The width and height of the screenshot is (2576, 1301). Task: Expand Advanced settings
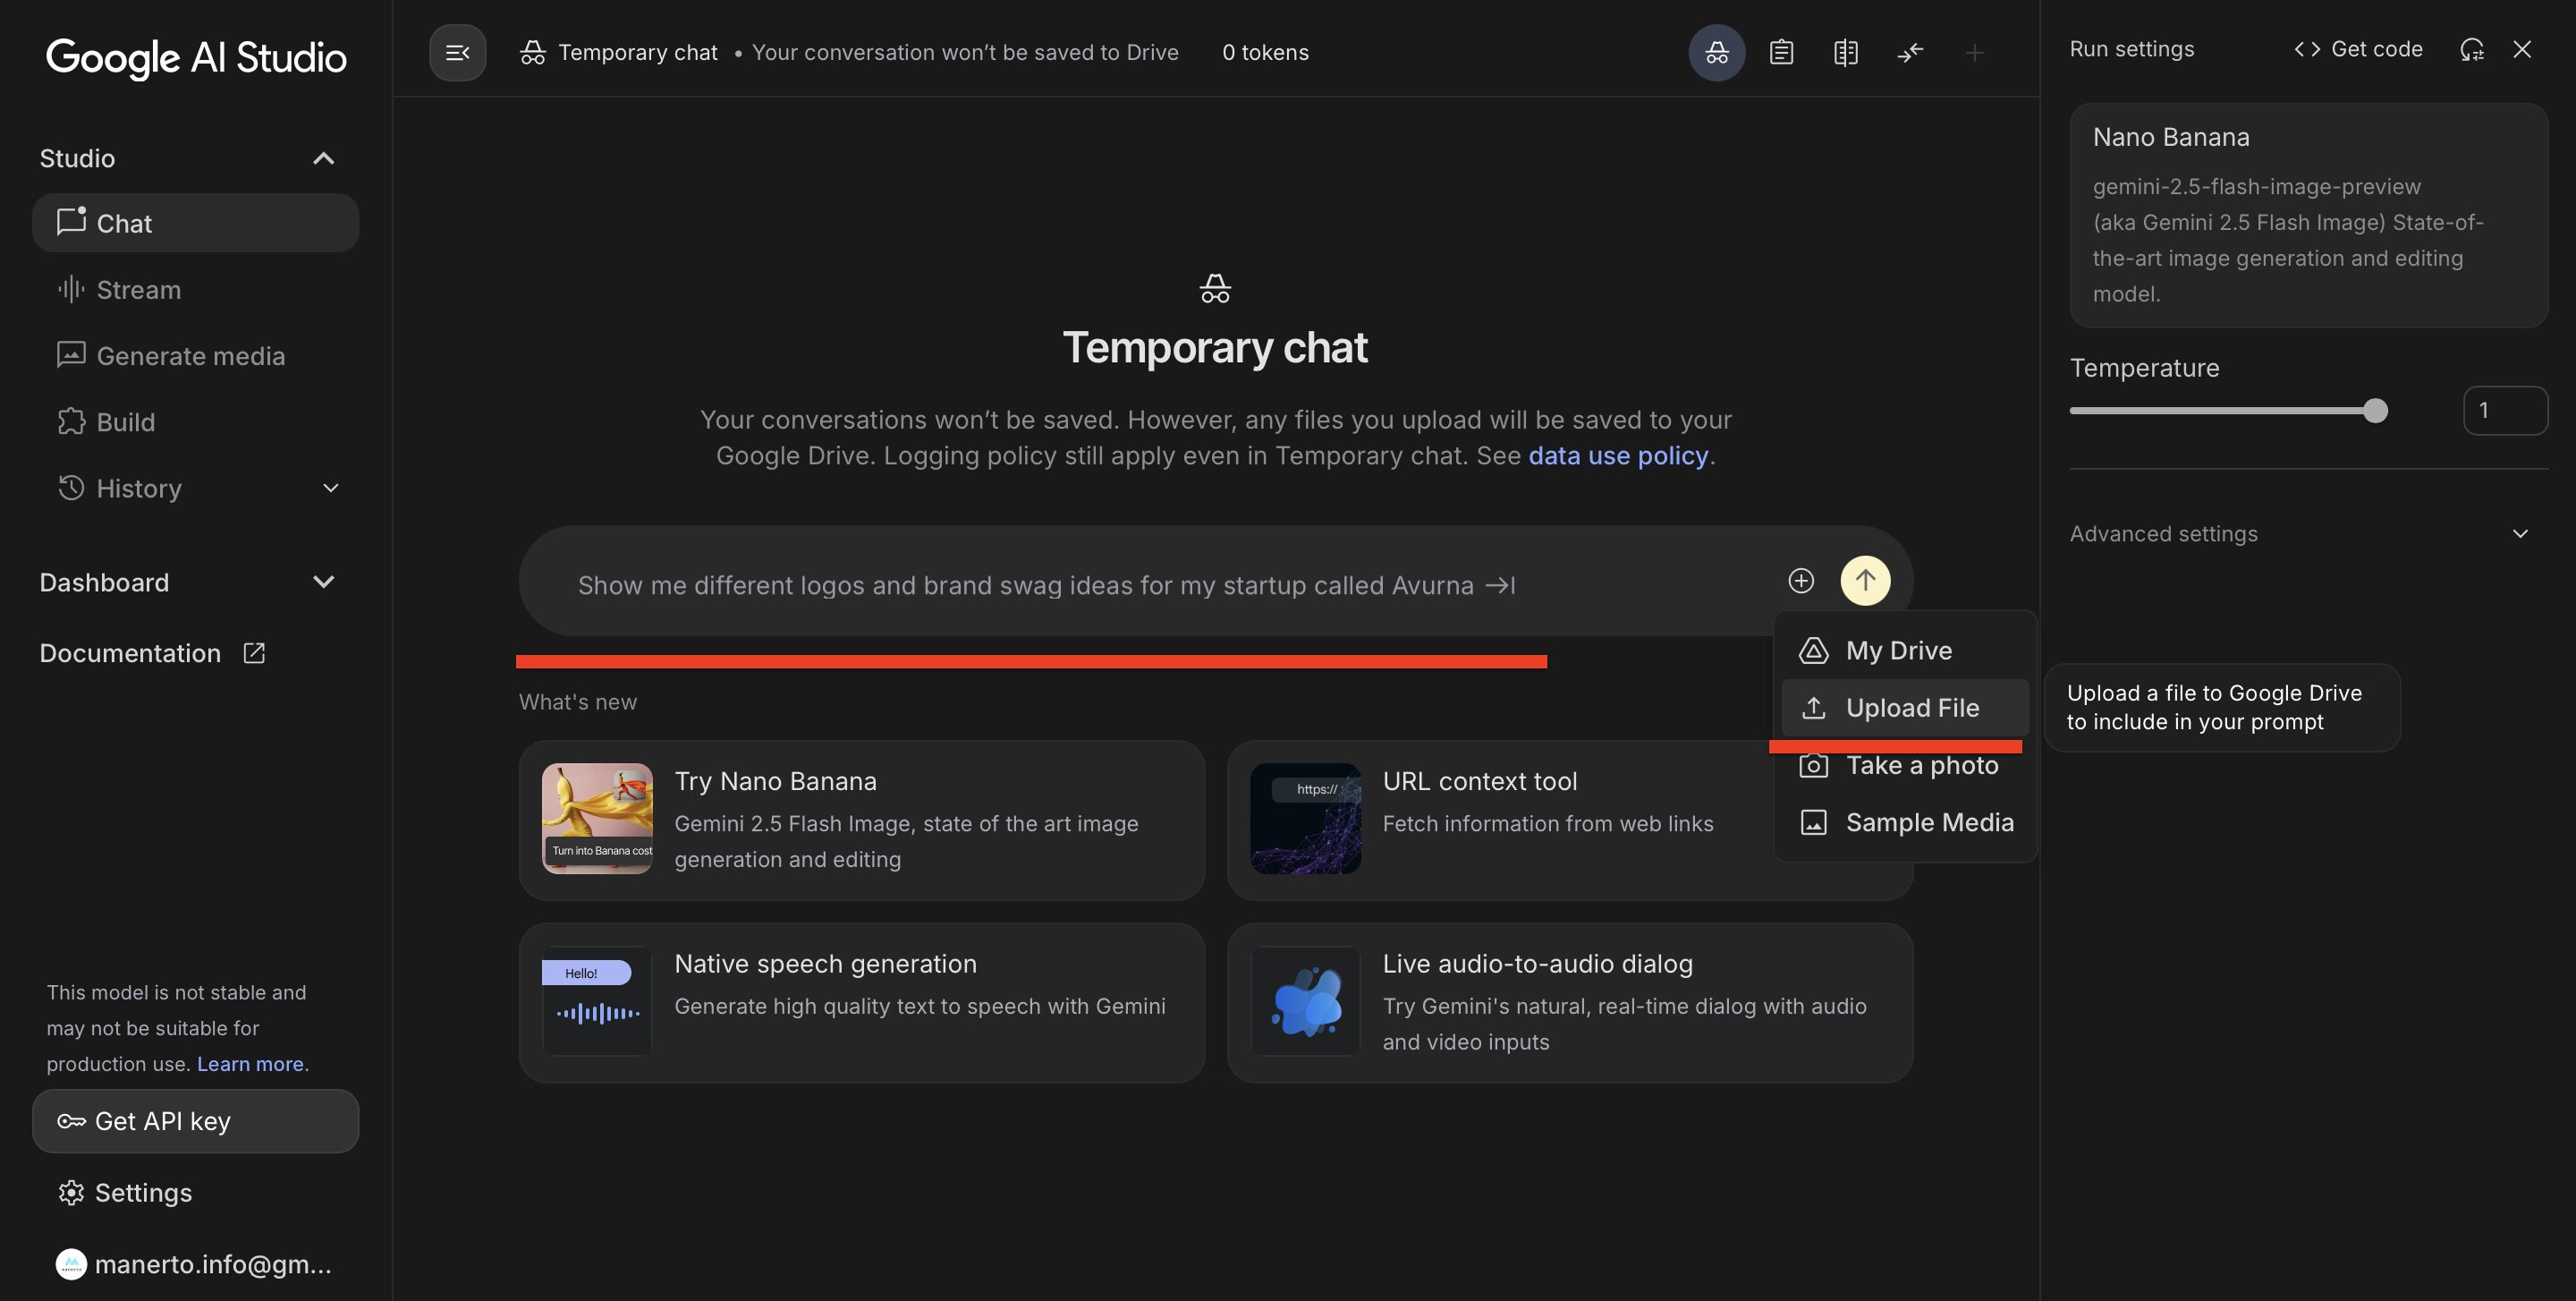pos(2308,533)
